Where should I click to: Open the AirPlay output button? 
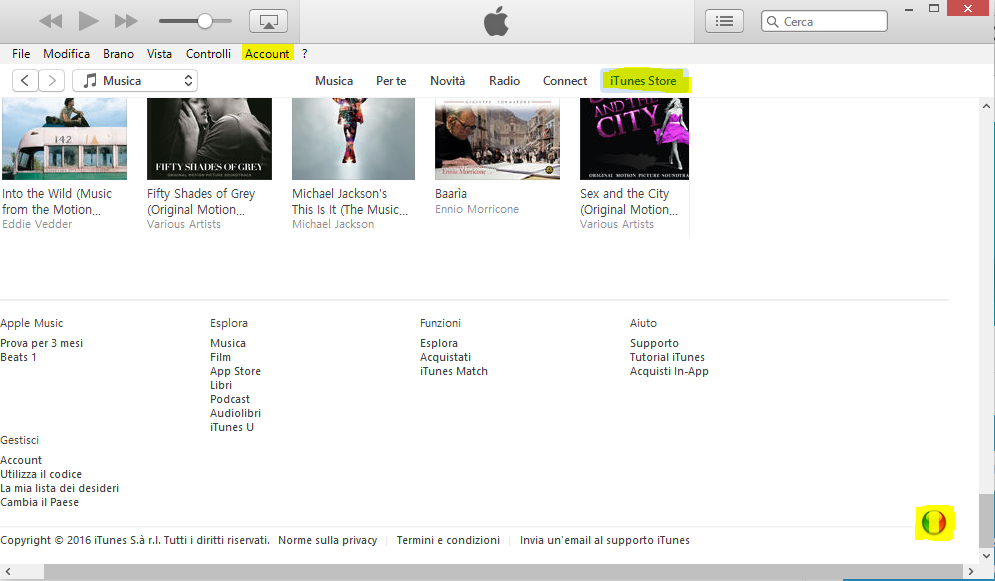coord(267,21)
